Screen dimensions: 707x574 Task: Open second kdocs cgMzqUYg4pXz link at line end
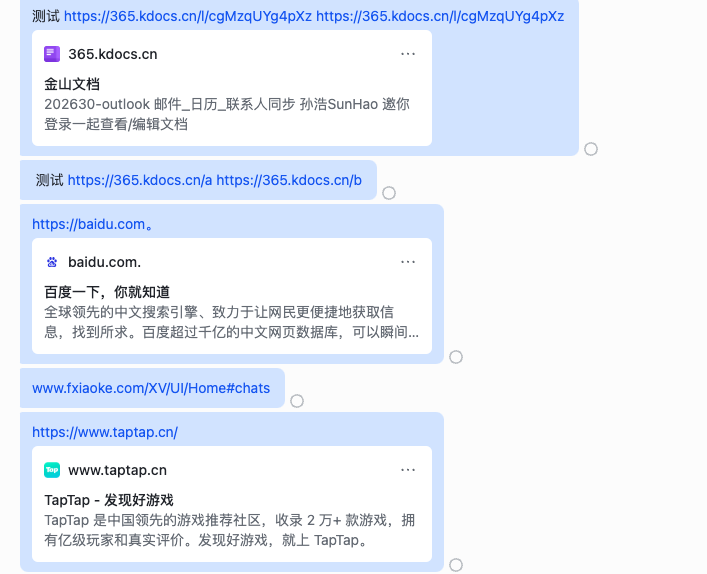[x=440, y=17]
